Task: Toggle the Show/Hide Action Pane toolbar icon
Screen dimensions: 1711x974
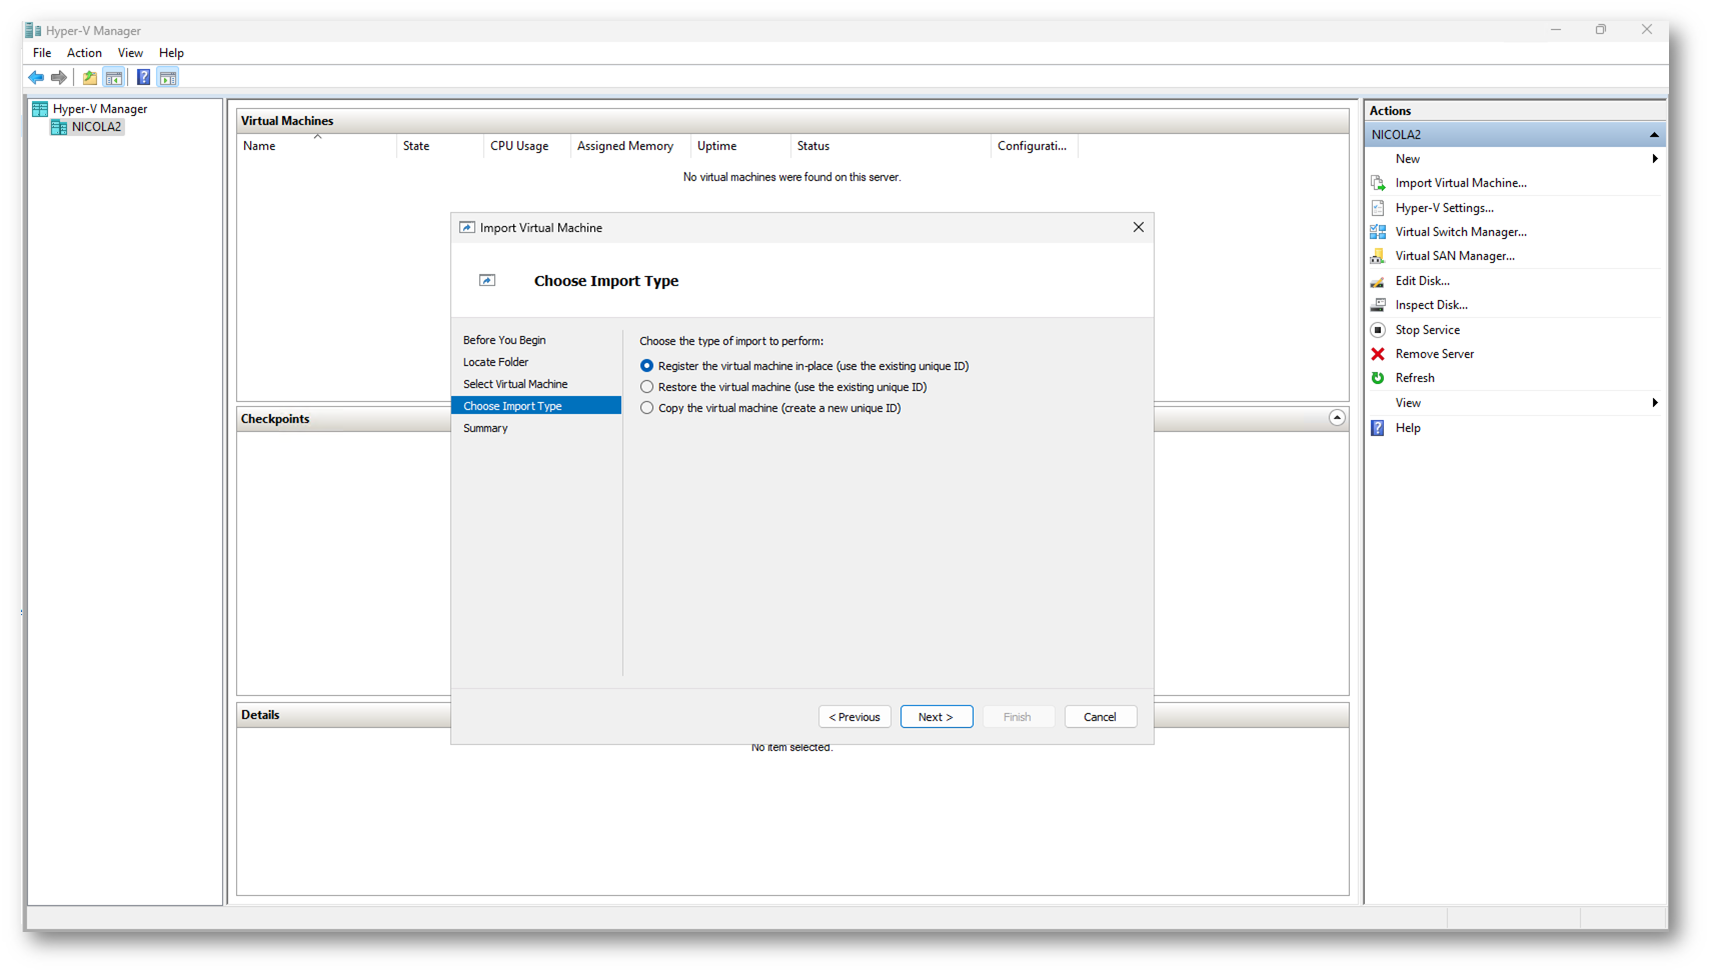Action: tap(168, 77)
